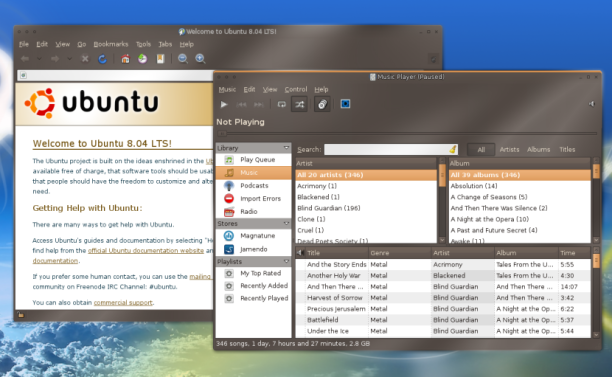Click playing-indicator speaker column header
This screenshot has width=612, height=377.
click(300, 253)
